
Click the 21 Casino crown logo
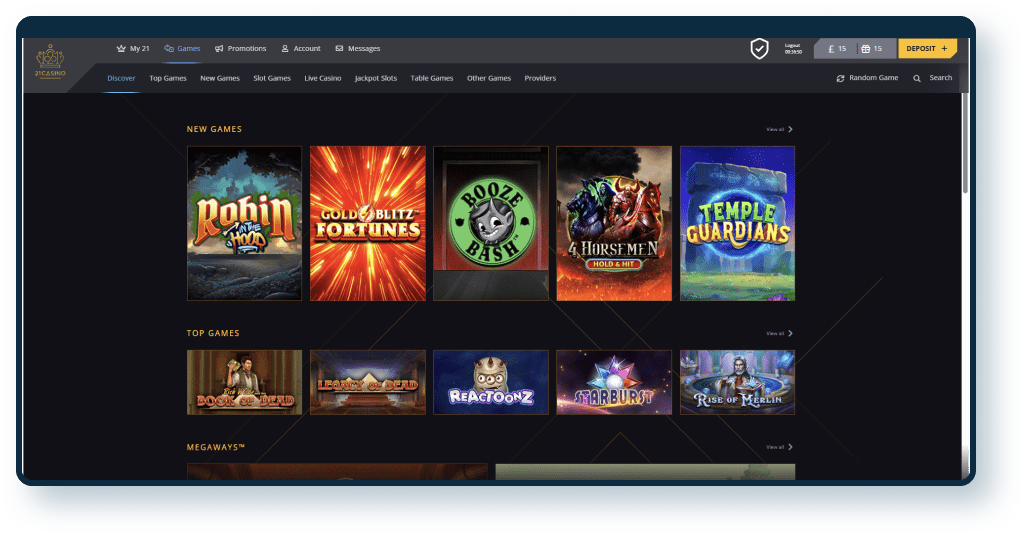(x=50, y=61)
